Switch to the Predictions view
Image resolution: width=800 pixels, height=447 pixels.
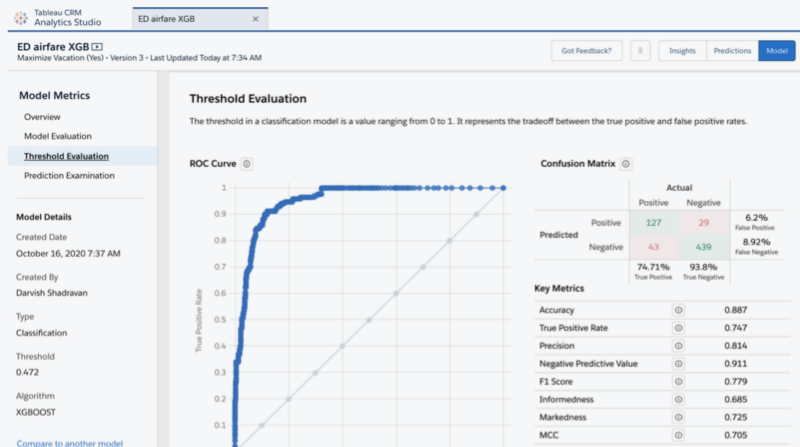tap(732, 51)
